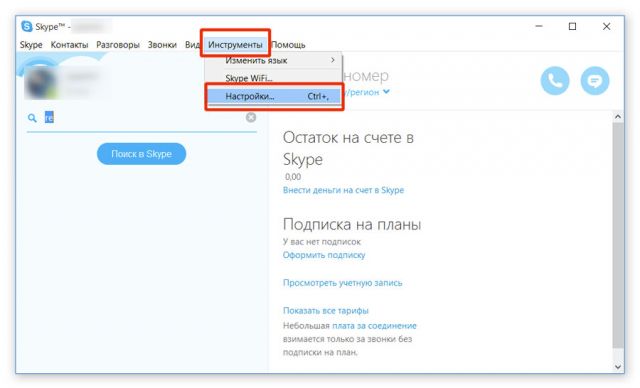This screenshot has width=640, height=388.
Task: Click the Подписка на планы heading
Action: pyautogui.click(x=352, y=224)
